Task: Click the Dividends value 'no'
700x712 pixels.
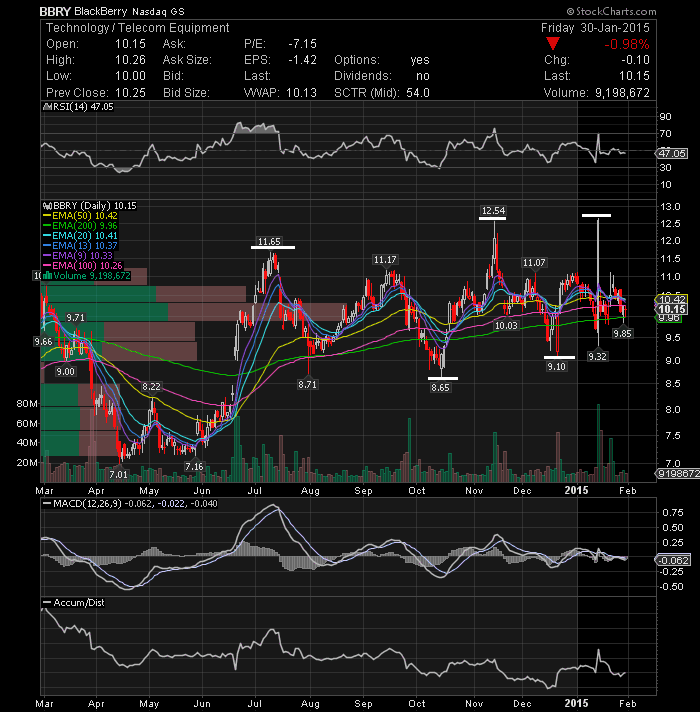Action: tap(423, 76)
